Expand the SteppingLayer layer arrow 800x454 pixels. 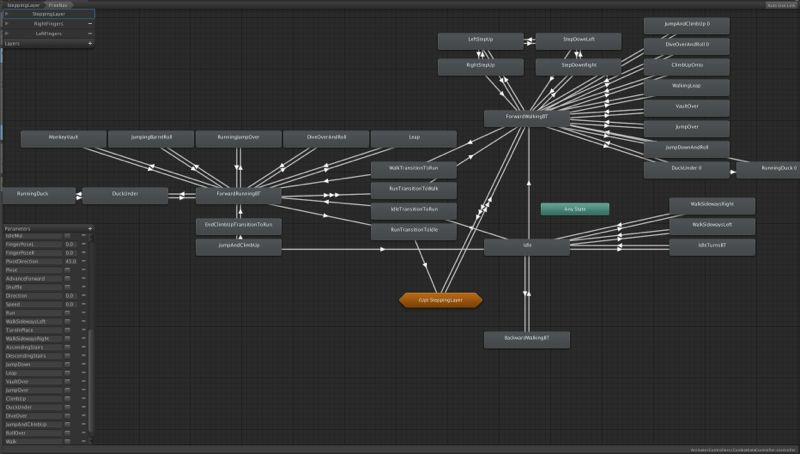tap(7, 14)
